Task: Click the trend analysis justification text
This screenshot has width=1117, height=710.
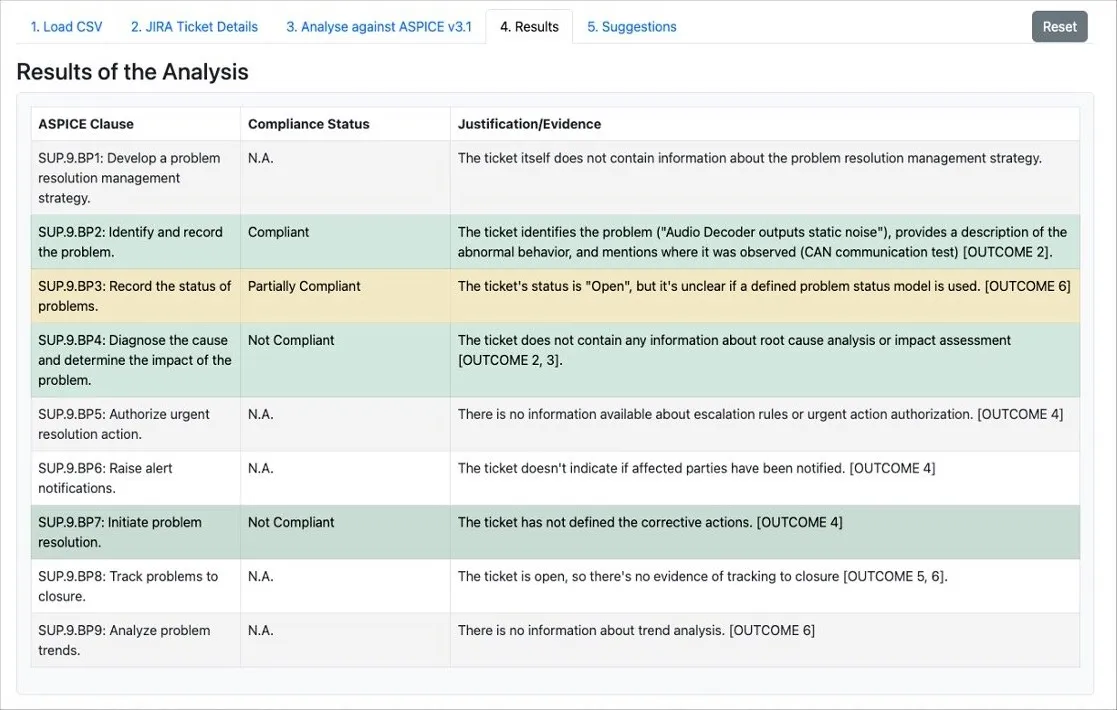Action: tap(636, 631)
